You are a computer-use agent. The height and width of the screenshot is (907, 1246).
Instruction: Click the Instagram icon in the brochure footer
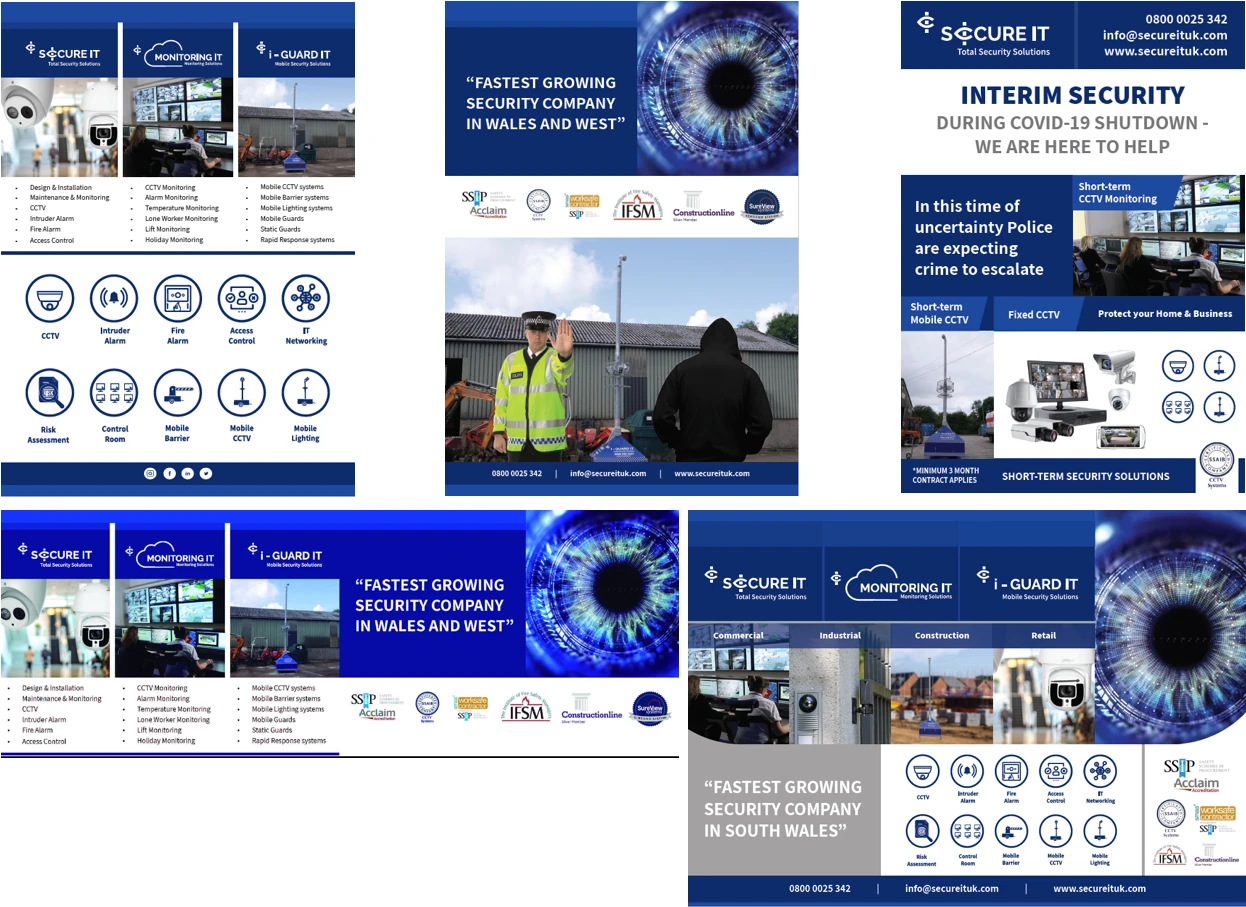150,473
